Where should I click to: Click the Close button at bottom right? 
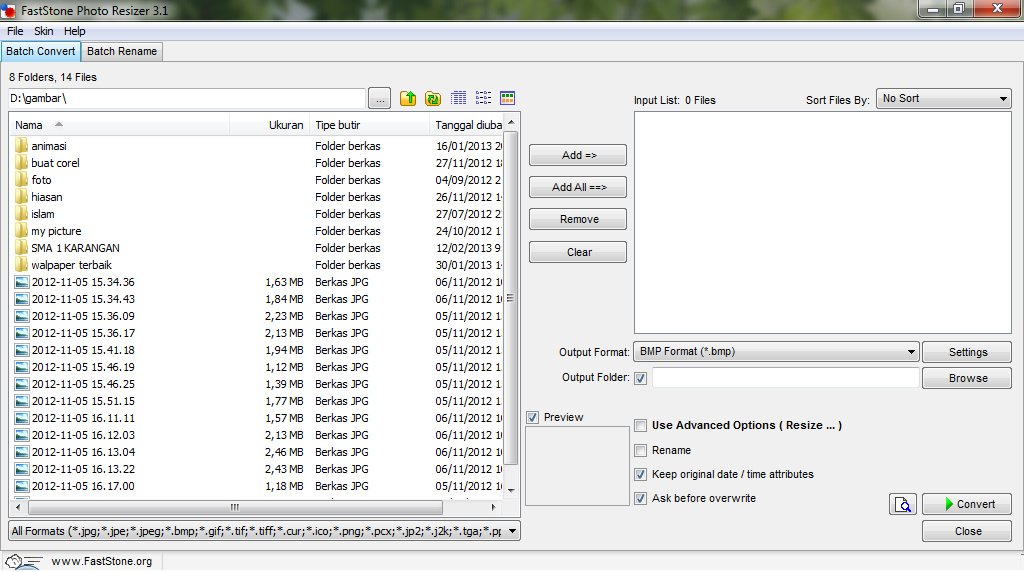pyautogui.click(x=967, y=531)
